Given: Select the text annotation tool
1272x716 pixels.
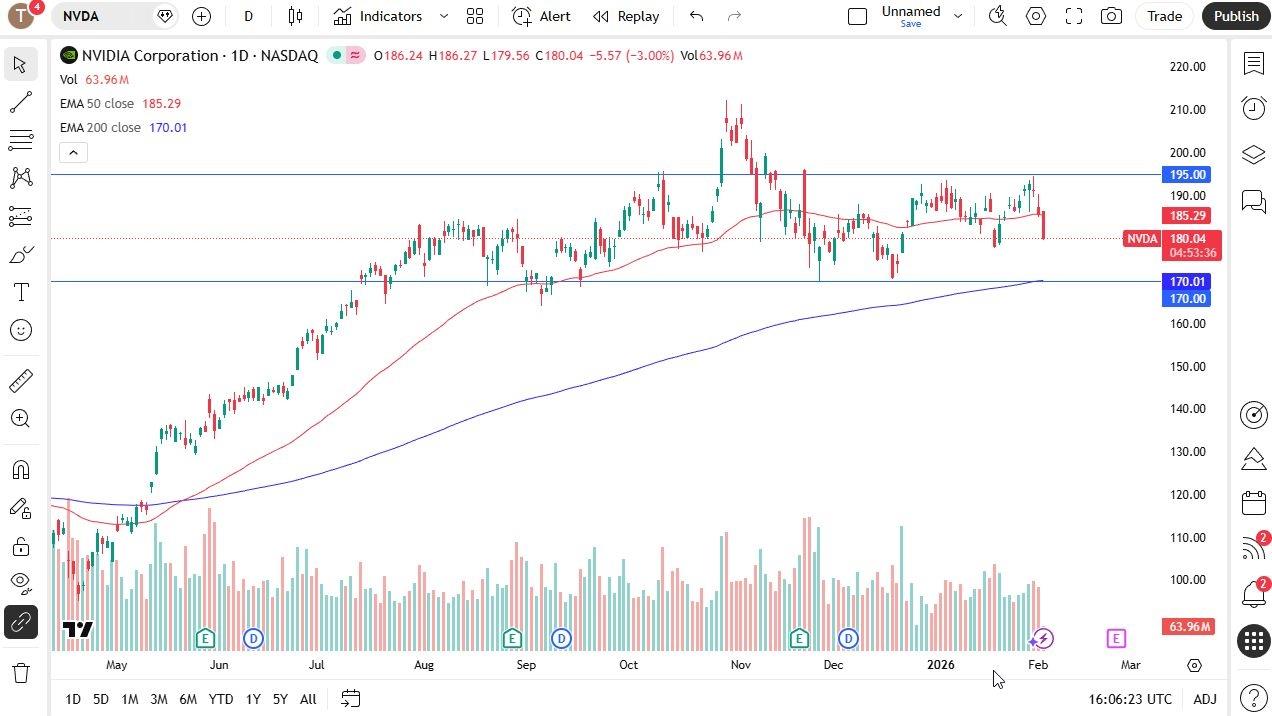Looking at the screenshot, I should click(20, 292).
